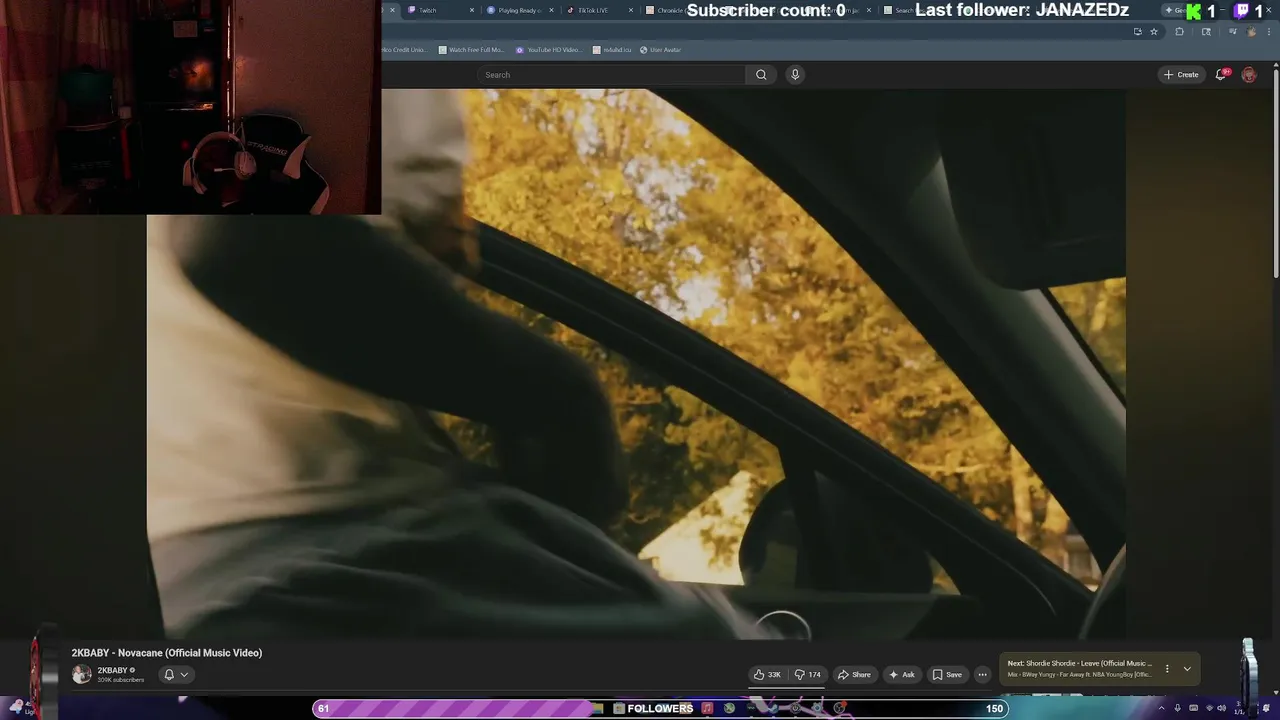Open the Next queue three-dot options

(x=1166, y=669)
